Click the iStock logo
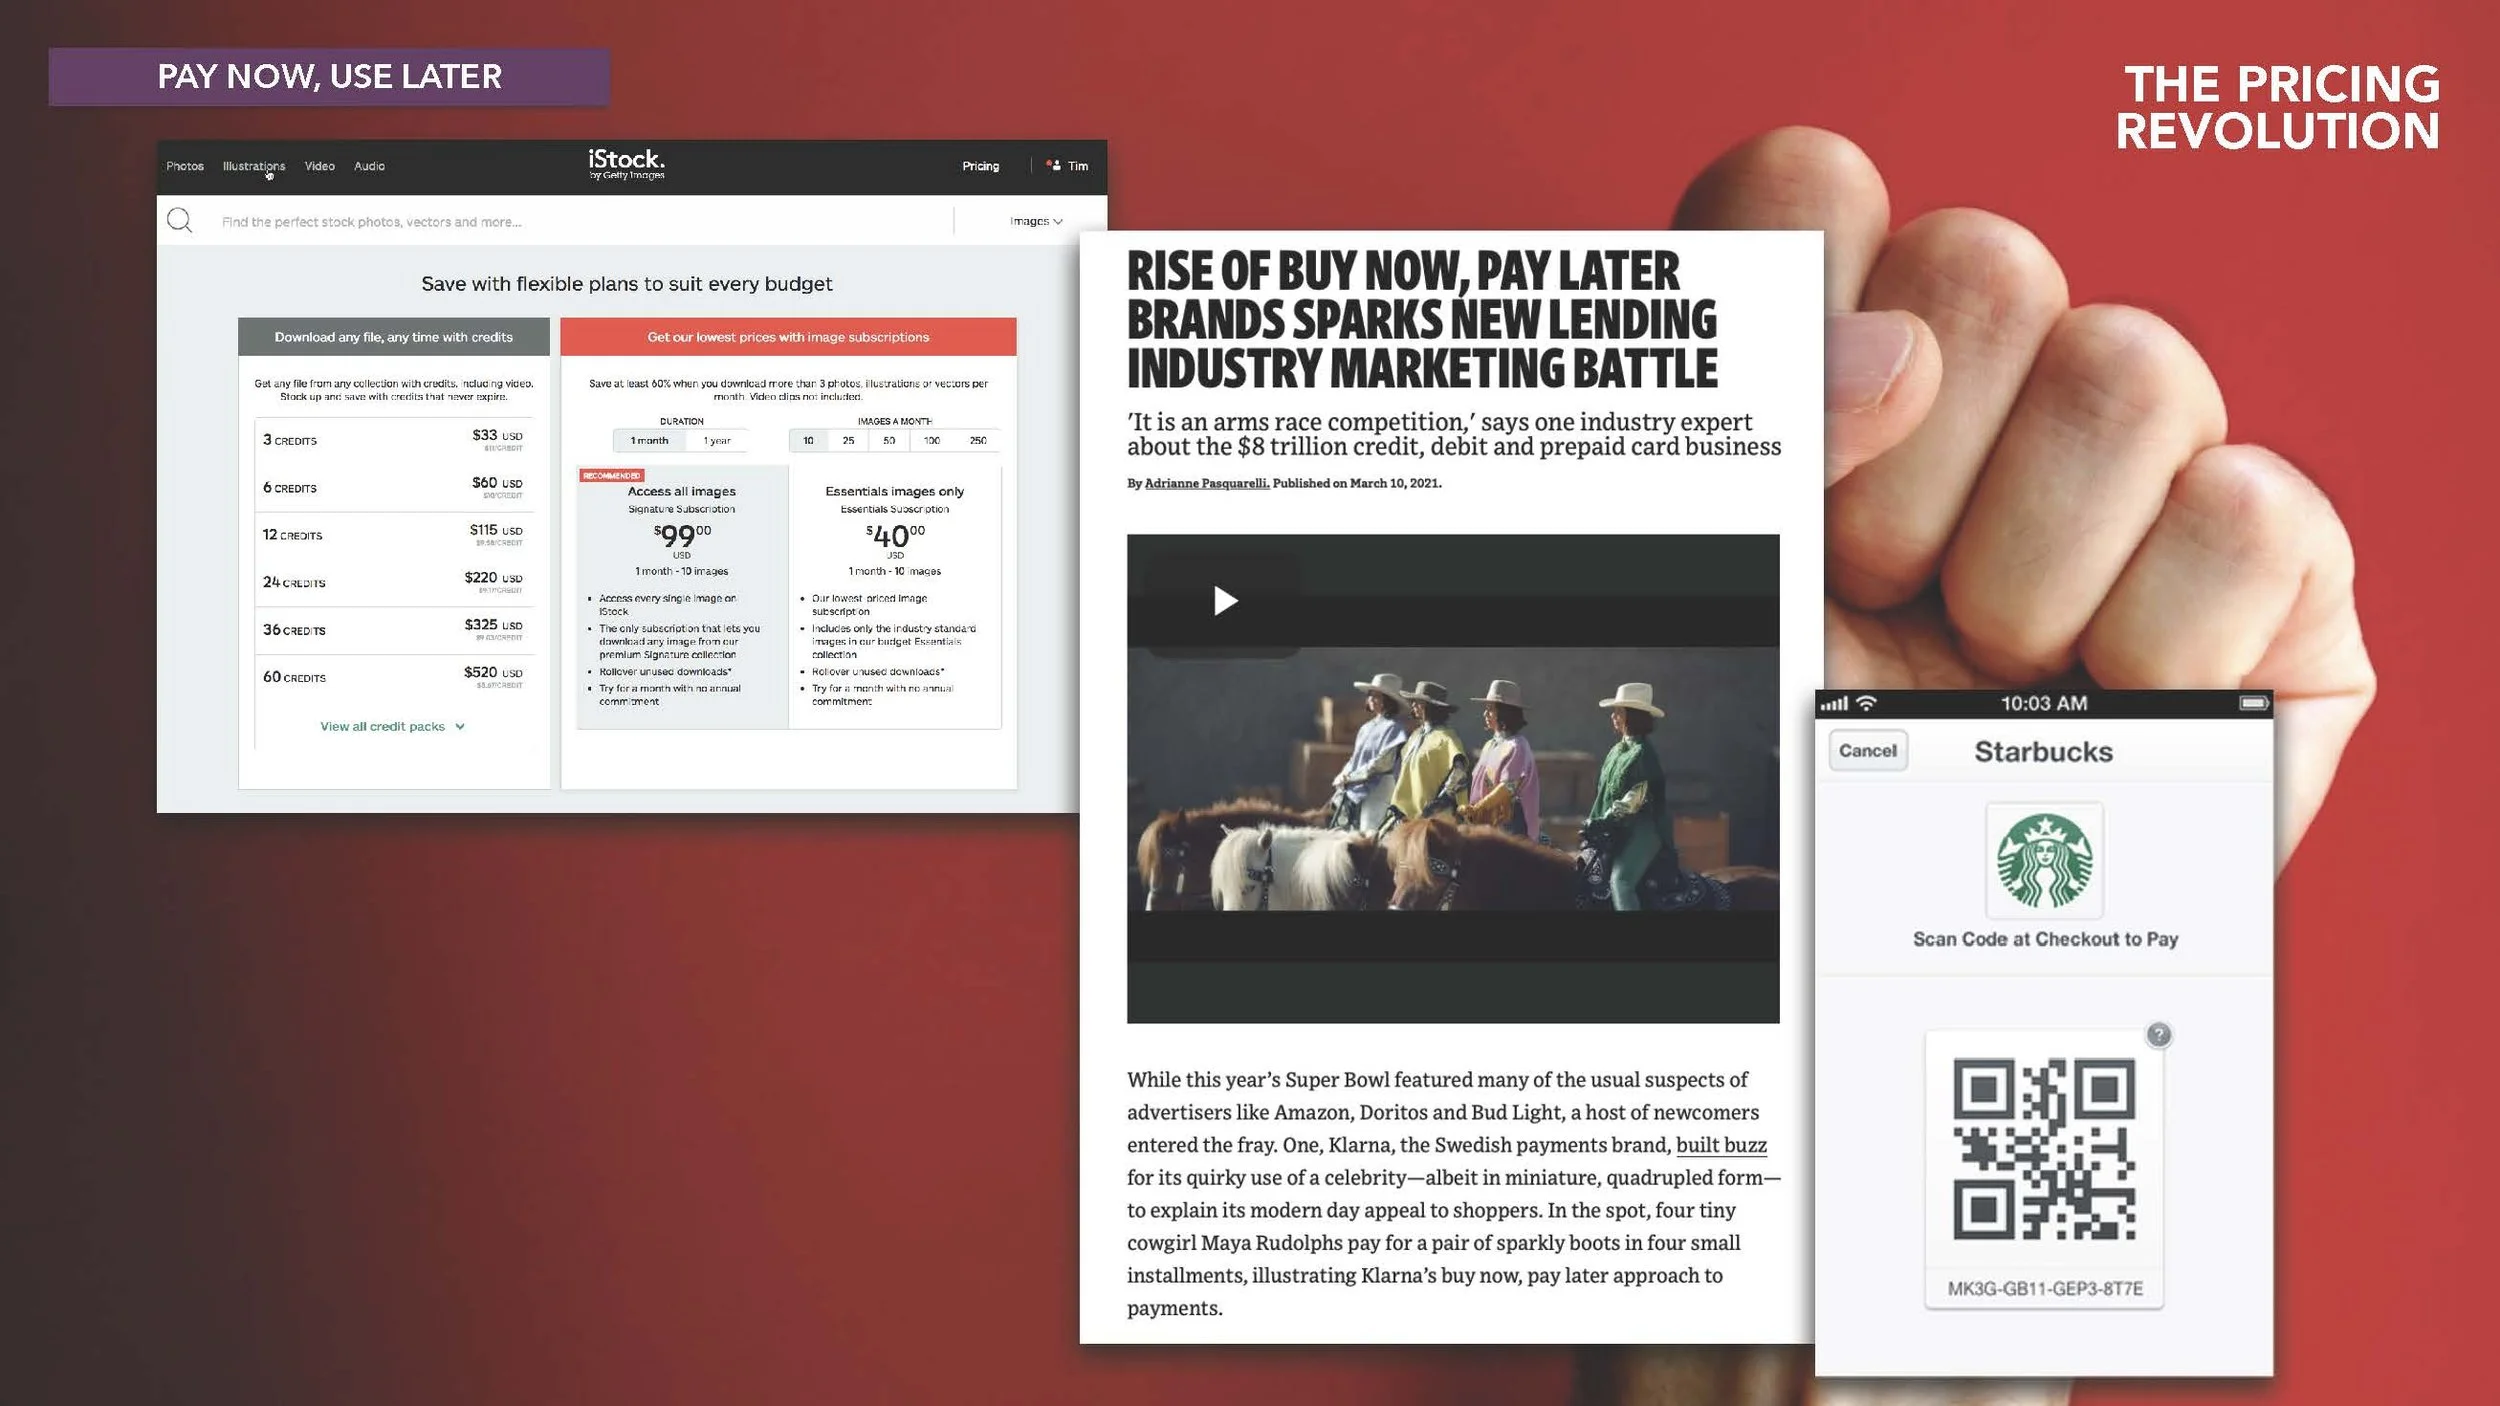 (626, 163)
